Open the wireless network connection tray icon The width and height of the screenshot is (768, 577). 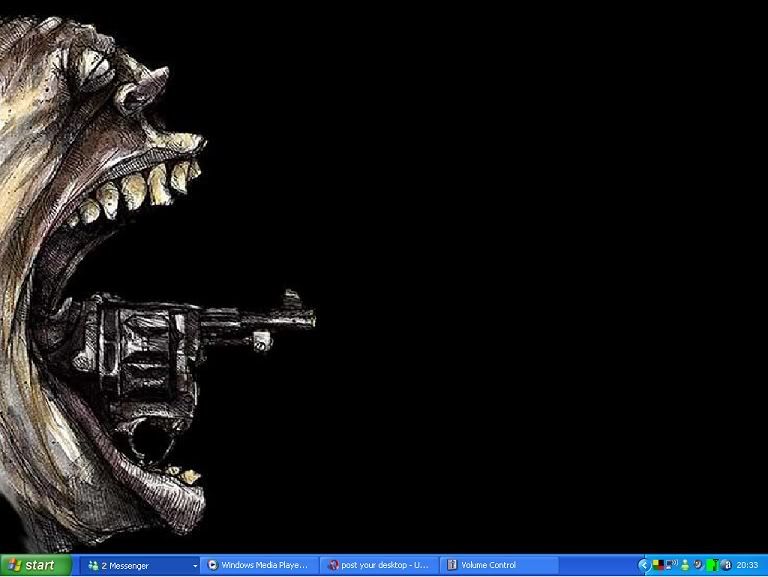pyautogui.click(x=672, y=565)
